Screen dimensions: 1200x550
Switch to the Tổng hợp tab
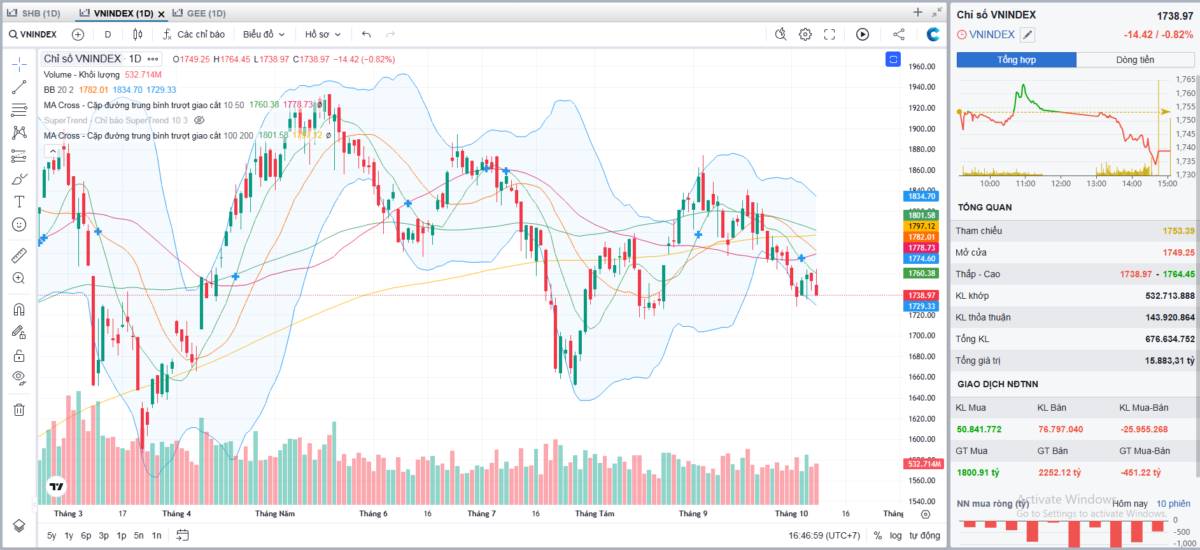click(1016, 60)
